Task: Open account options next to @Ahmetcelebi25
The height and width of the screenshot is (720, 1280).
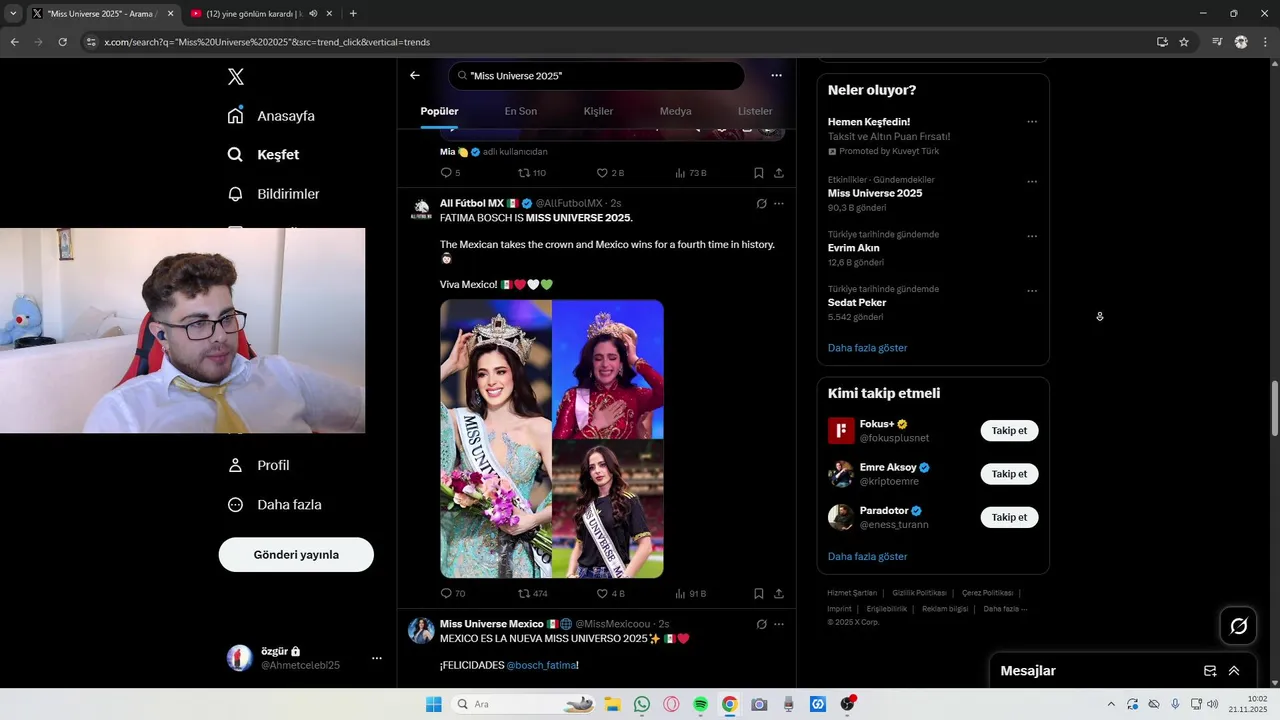Action: coord(377,658)
